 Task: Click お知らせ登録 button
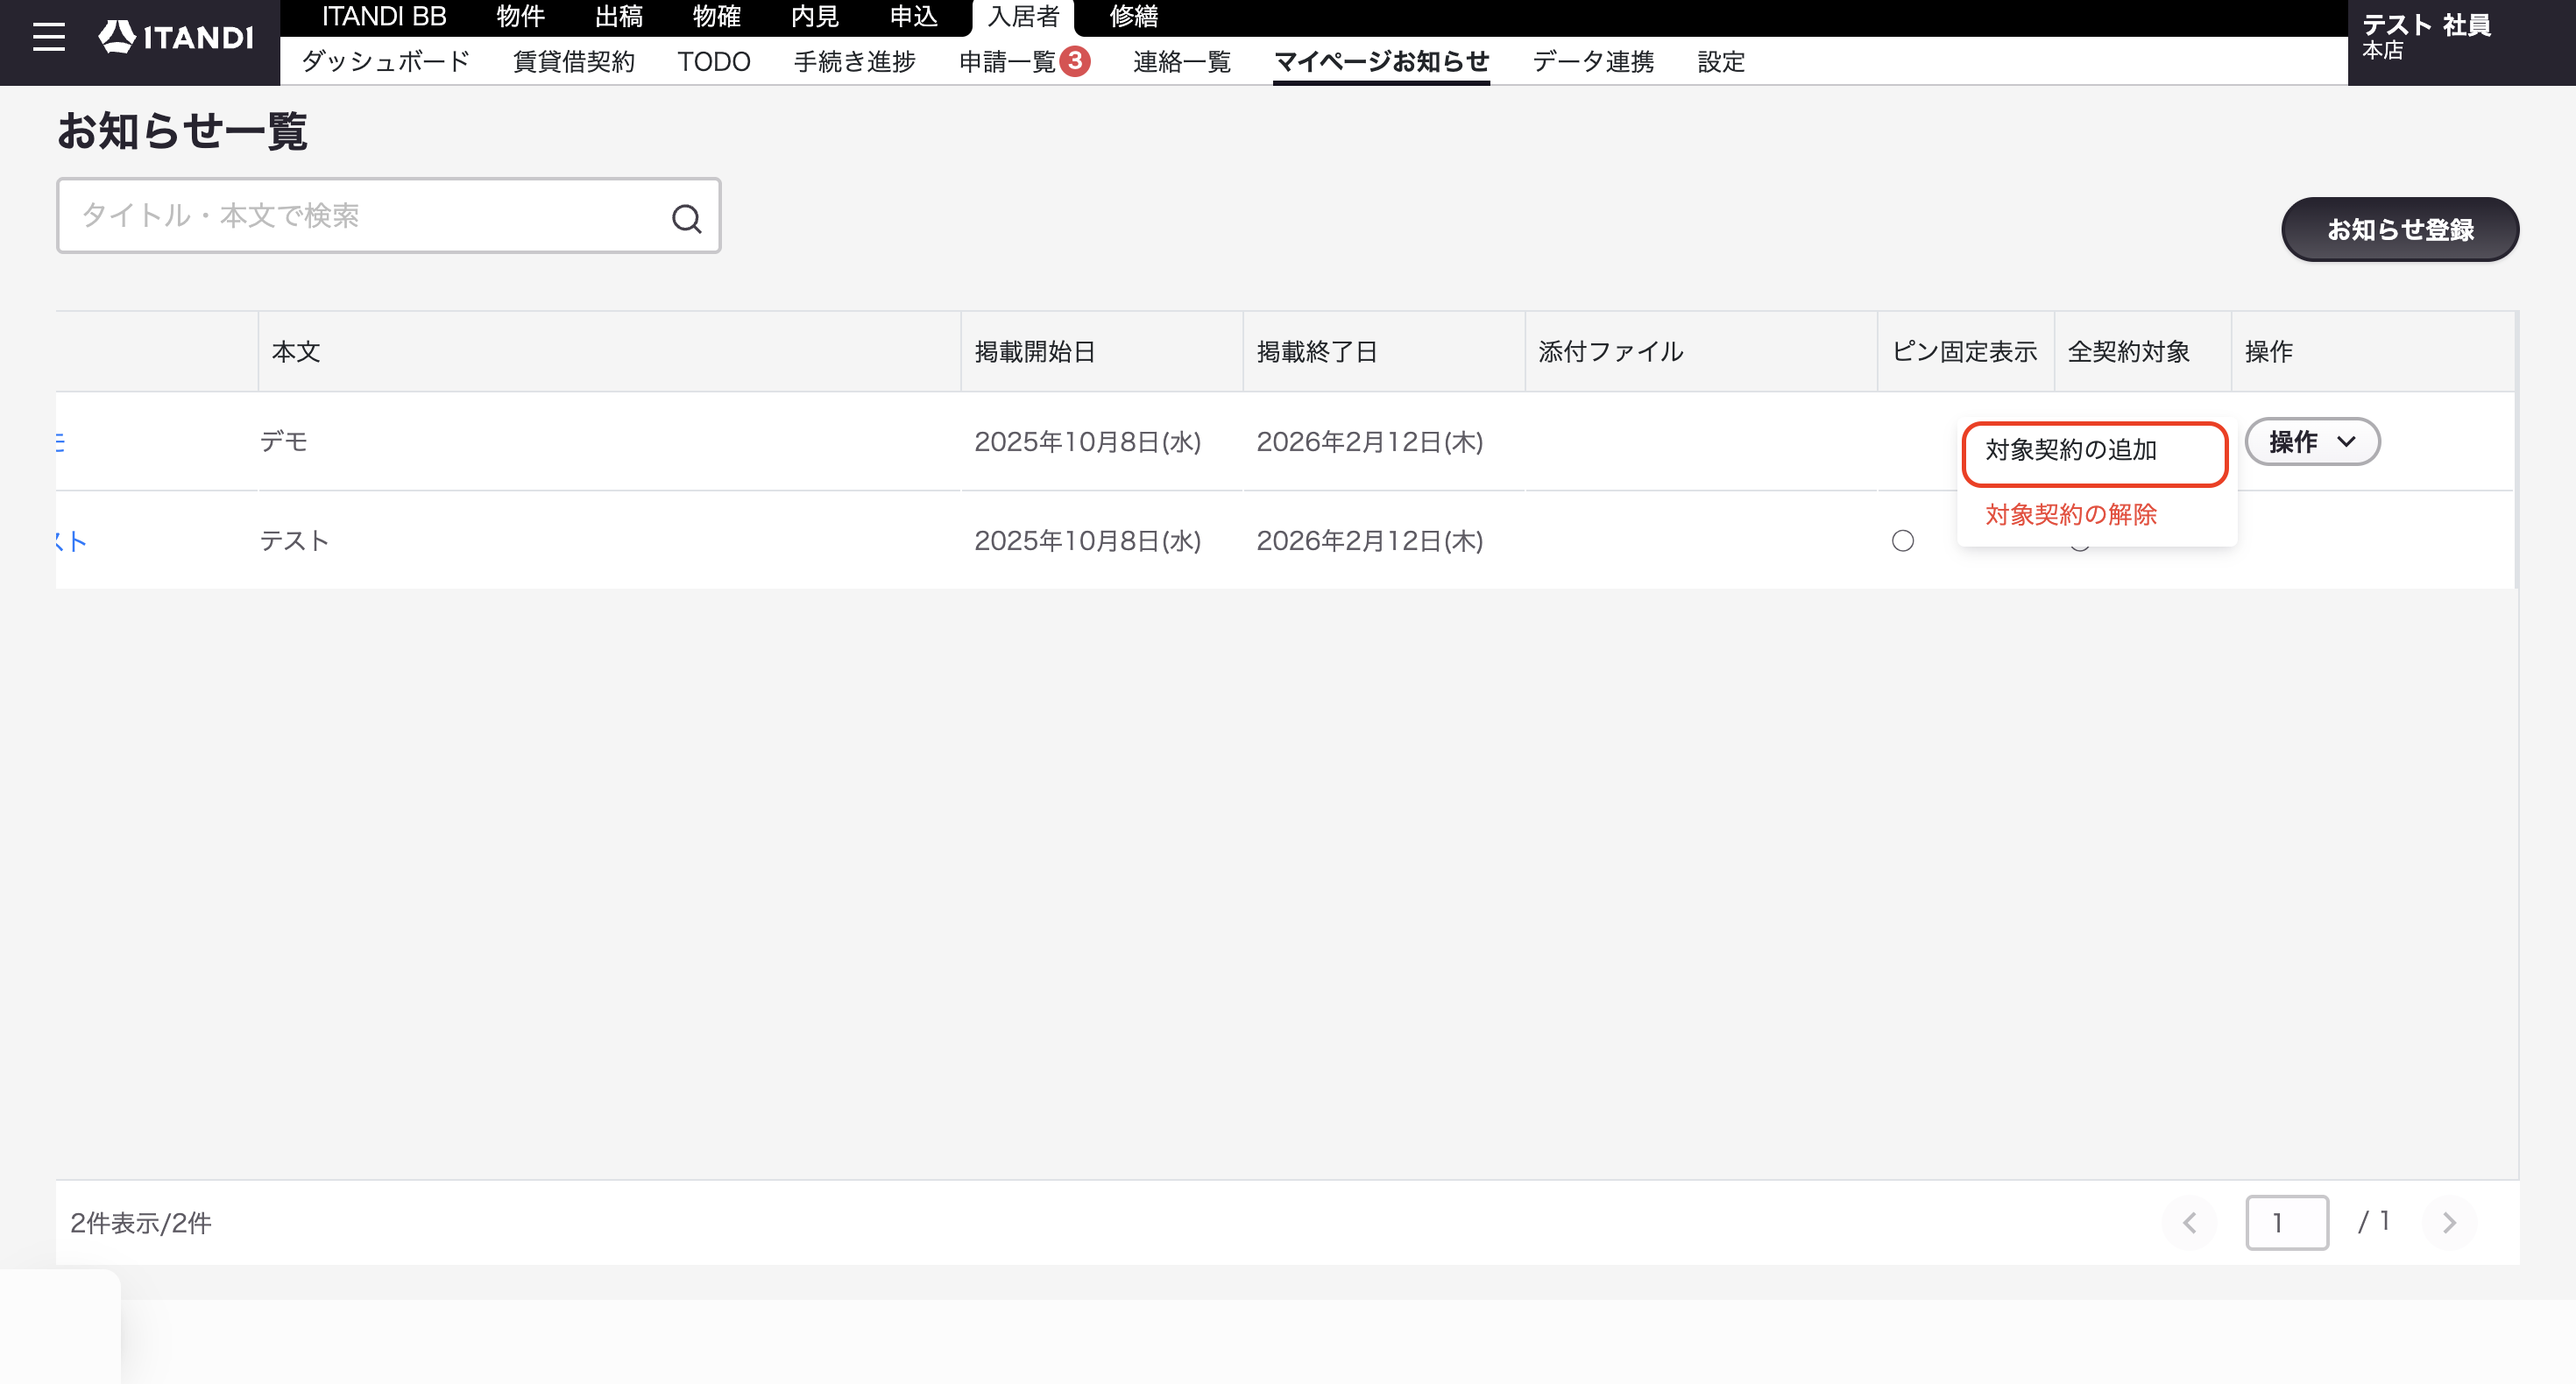coord(2400,229)
